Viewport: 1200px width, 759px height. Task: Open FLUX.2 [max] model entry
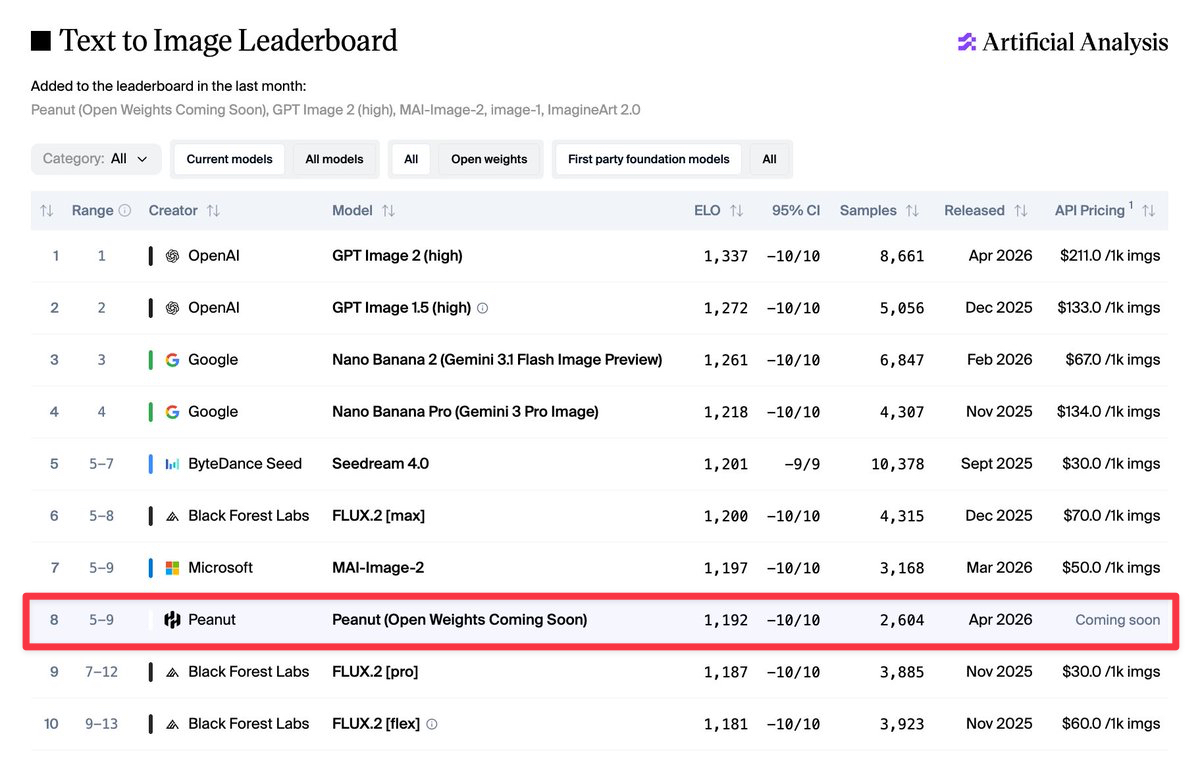[x=378, y=516]
